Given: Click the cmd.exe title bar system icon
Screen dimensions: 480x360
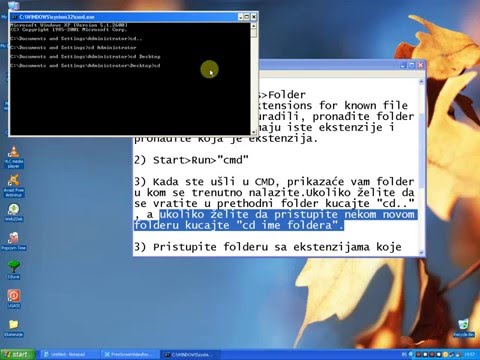Looking at the screenshot, I should coord(14,17).
